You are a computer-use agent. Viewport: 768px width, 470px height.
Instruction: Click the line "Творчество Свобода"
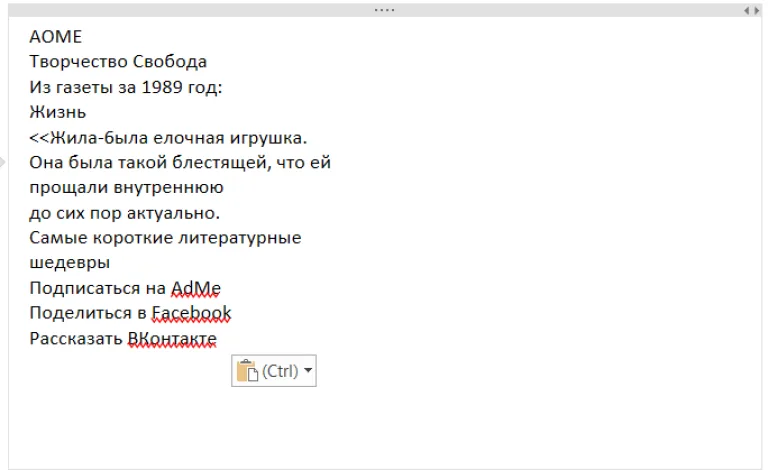coord(118,62)
